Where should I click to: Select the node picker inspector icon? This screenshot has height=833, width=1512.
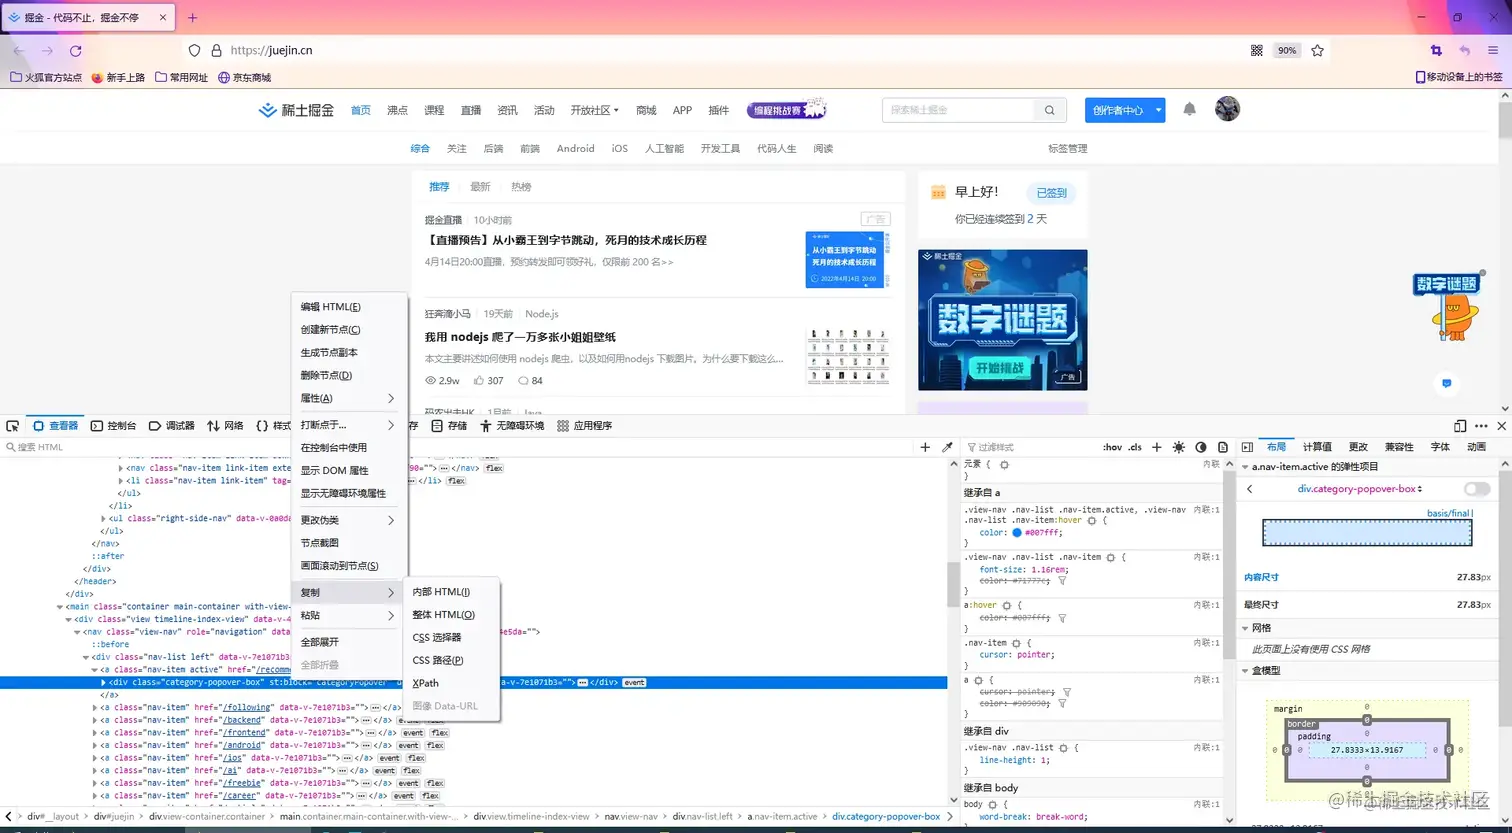(13, 425)
